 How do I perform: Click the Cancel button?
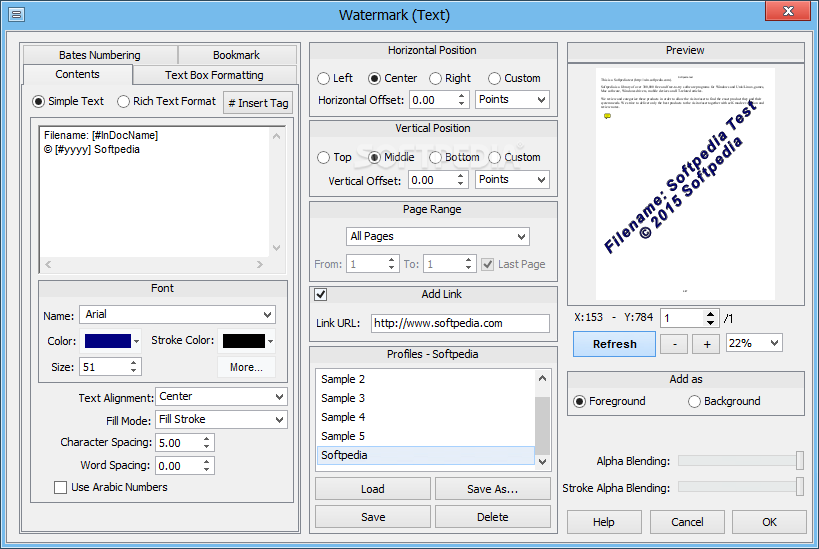687,522
